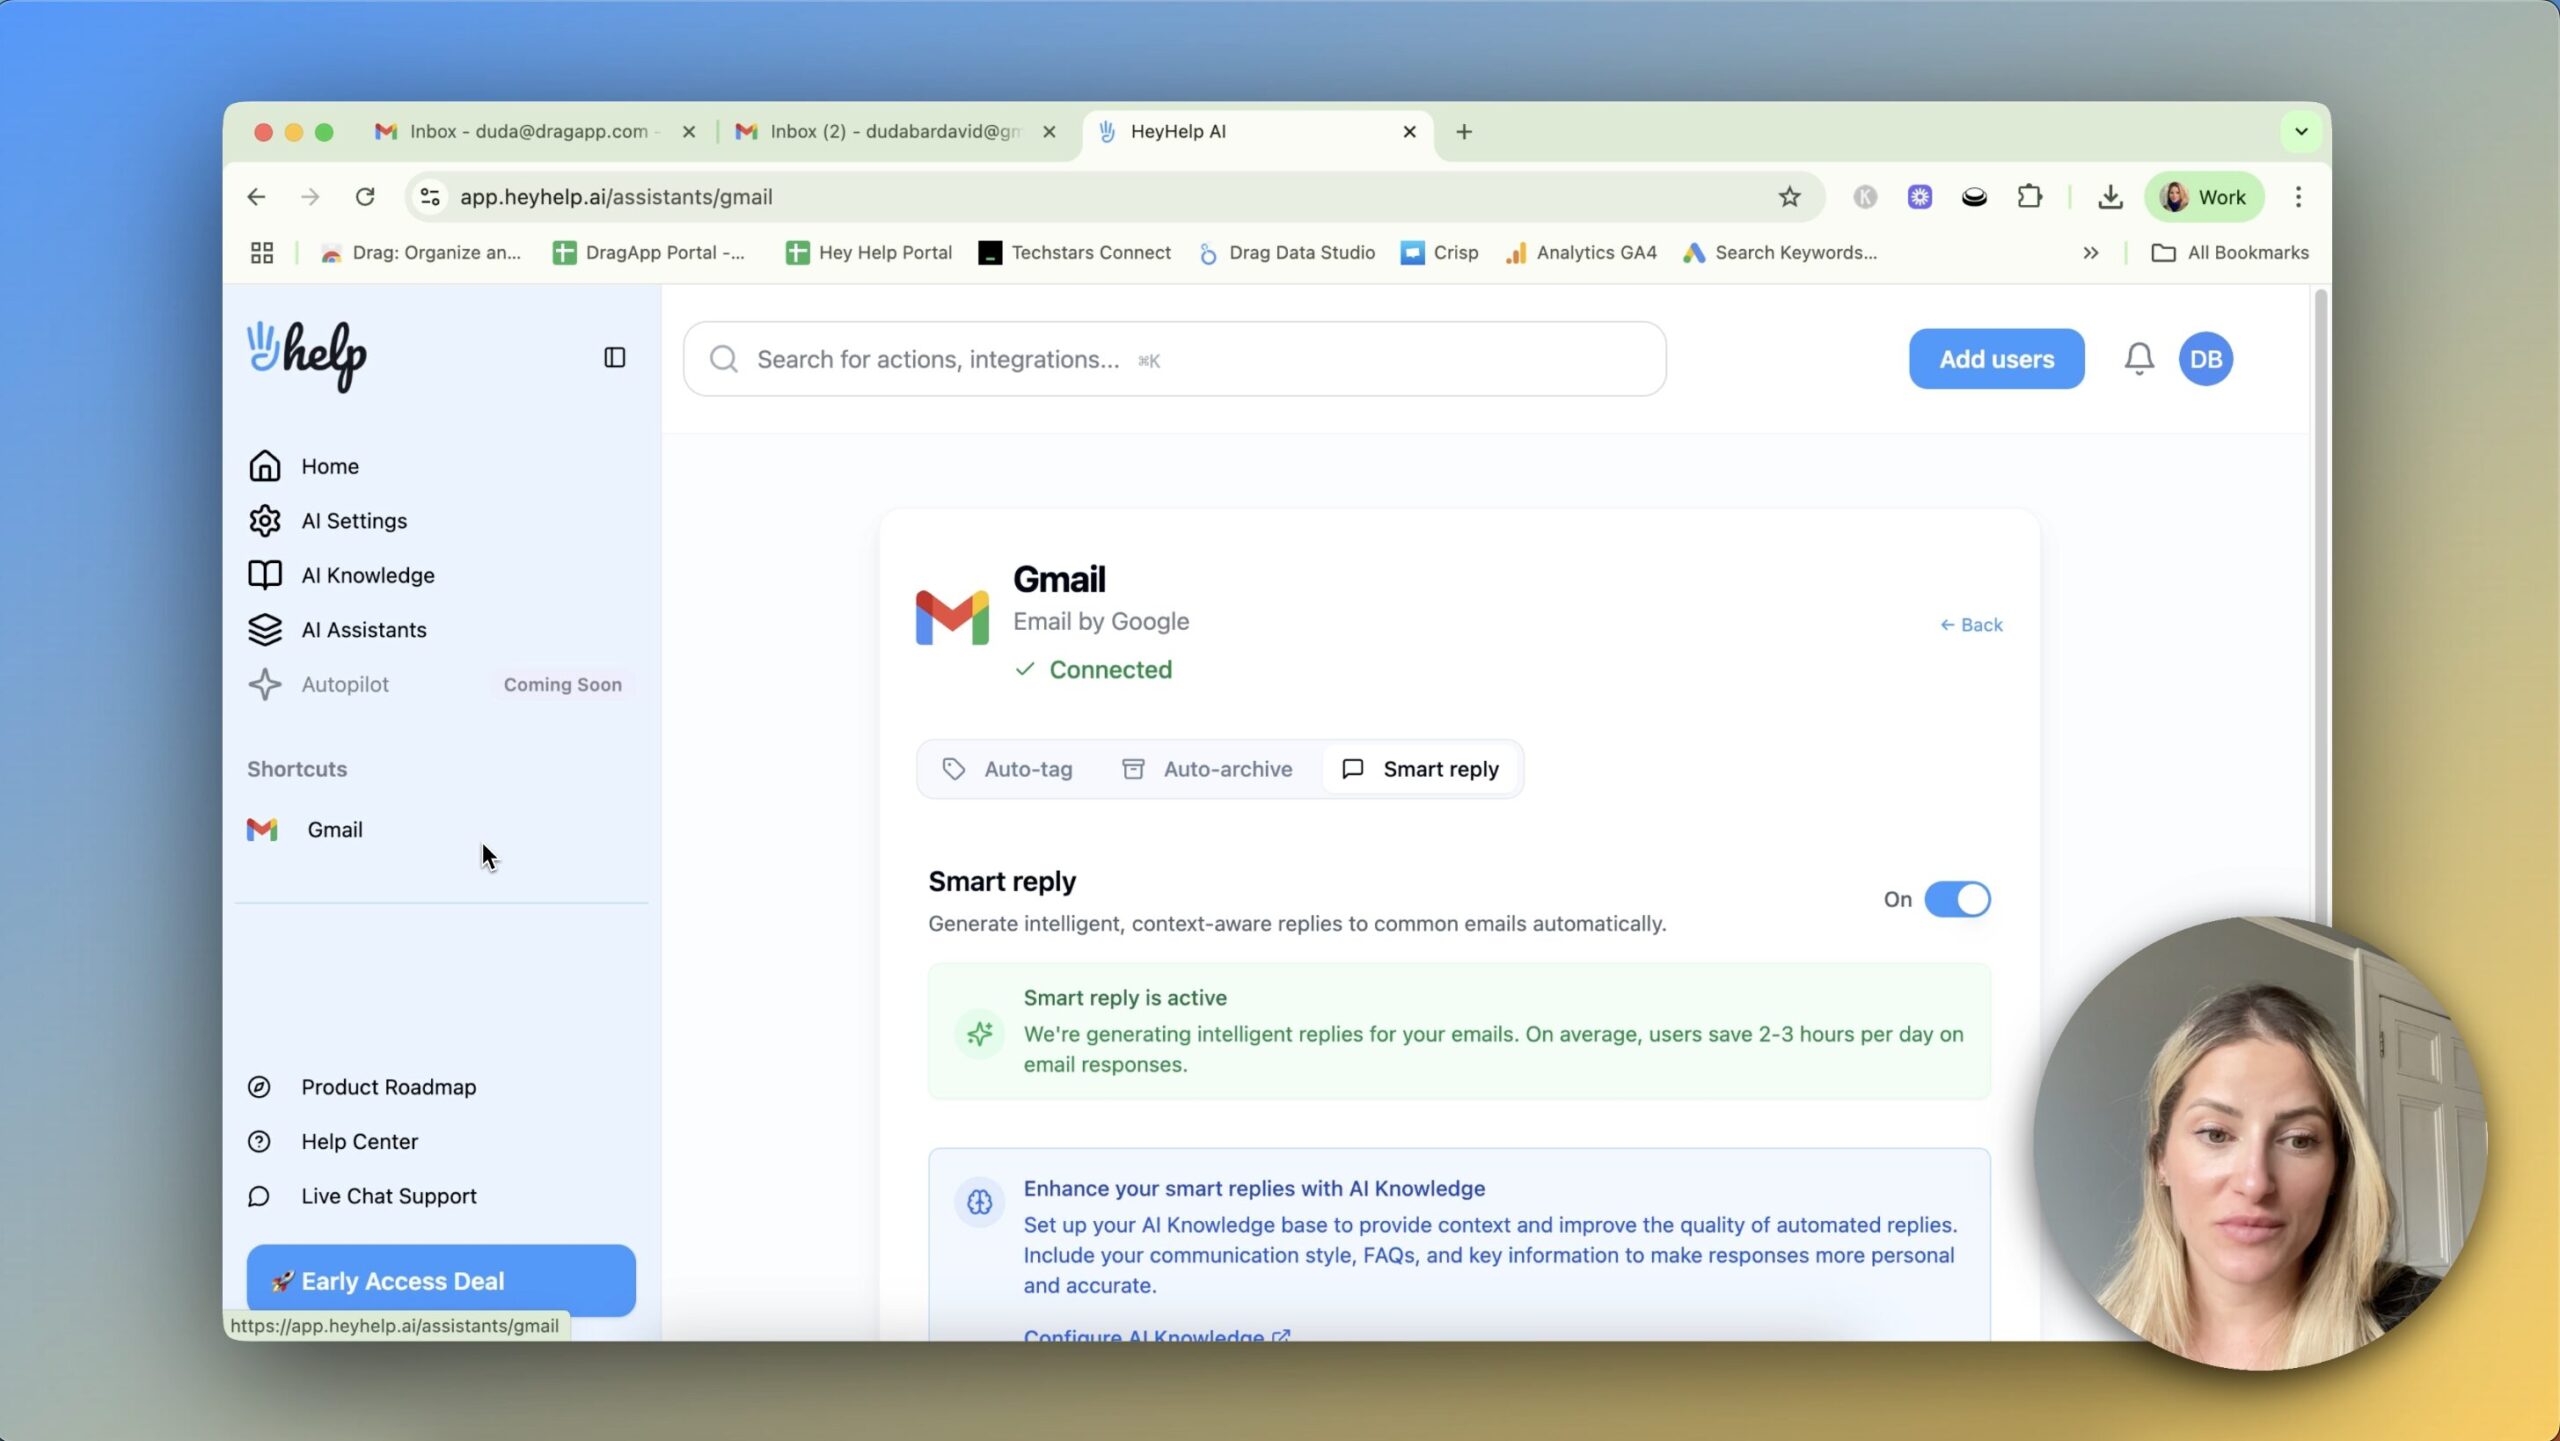
Task: Switch to the Auto-tag tab
Action: 1008,769
